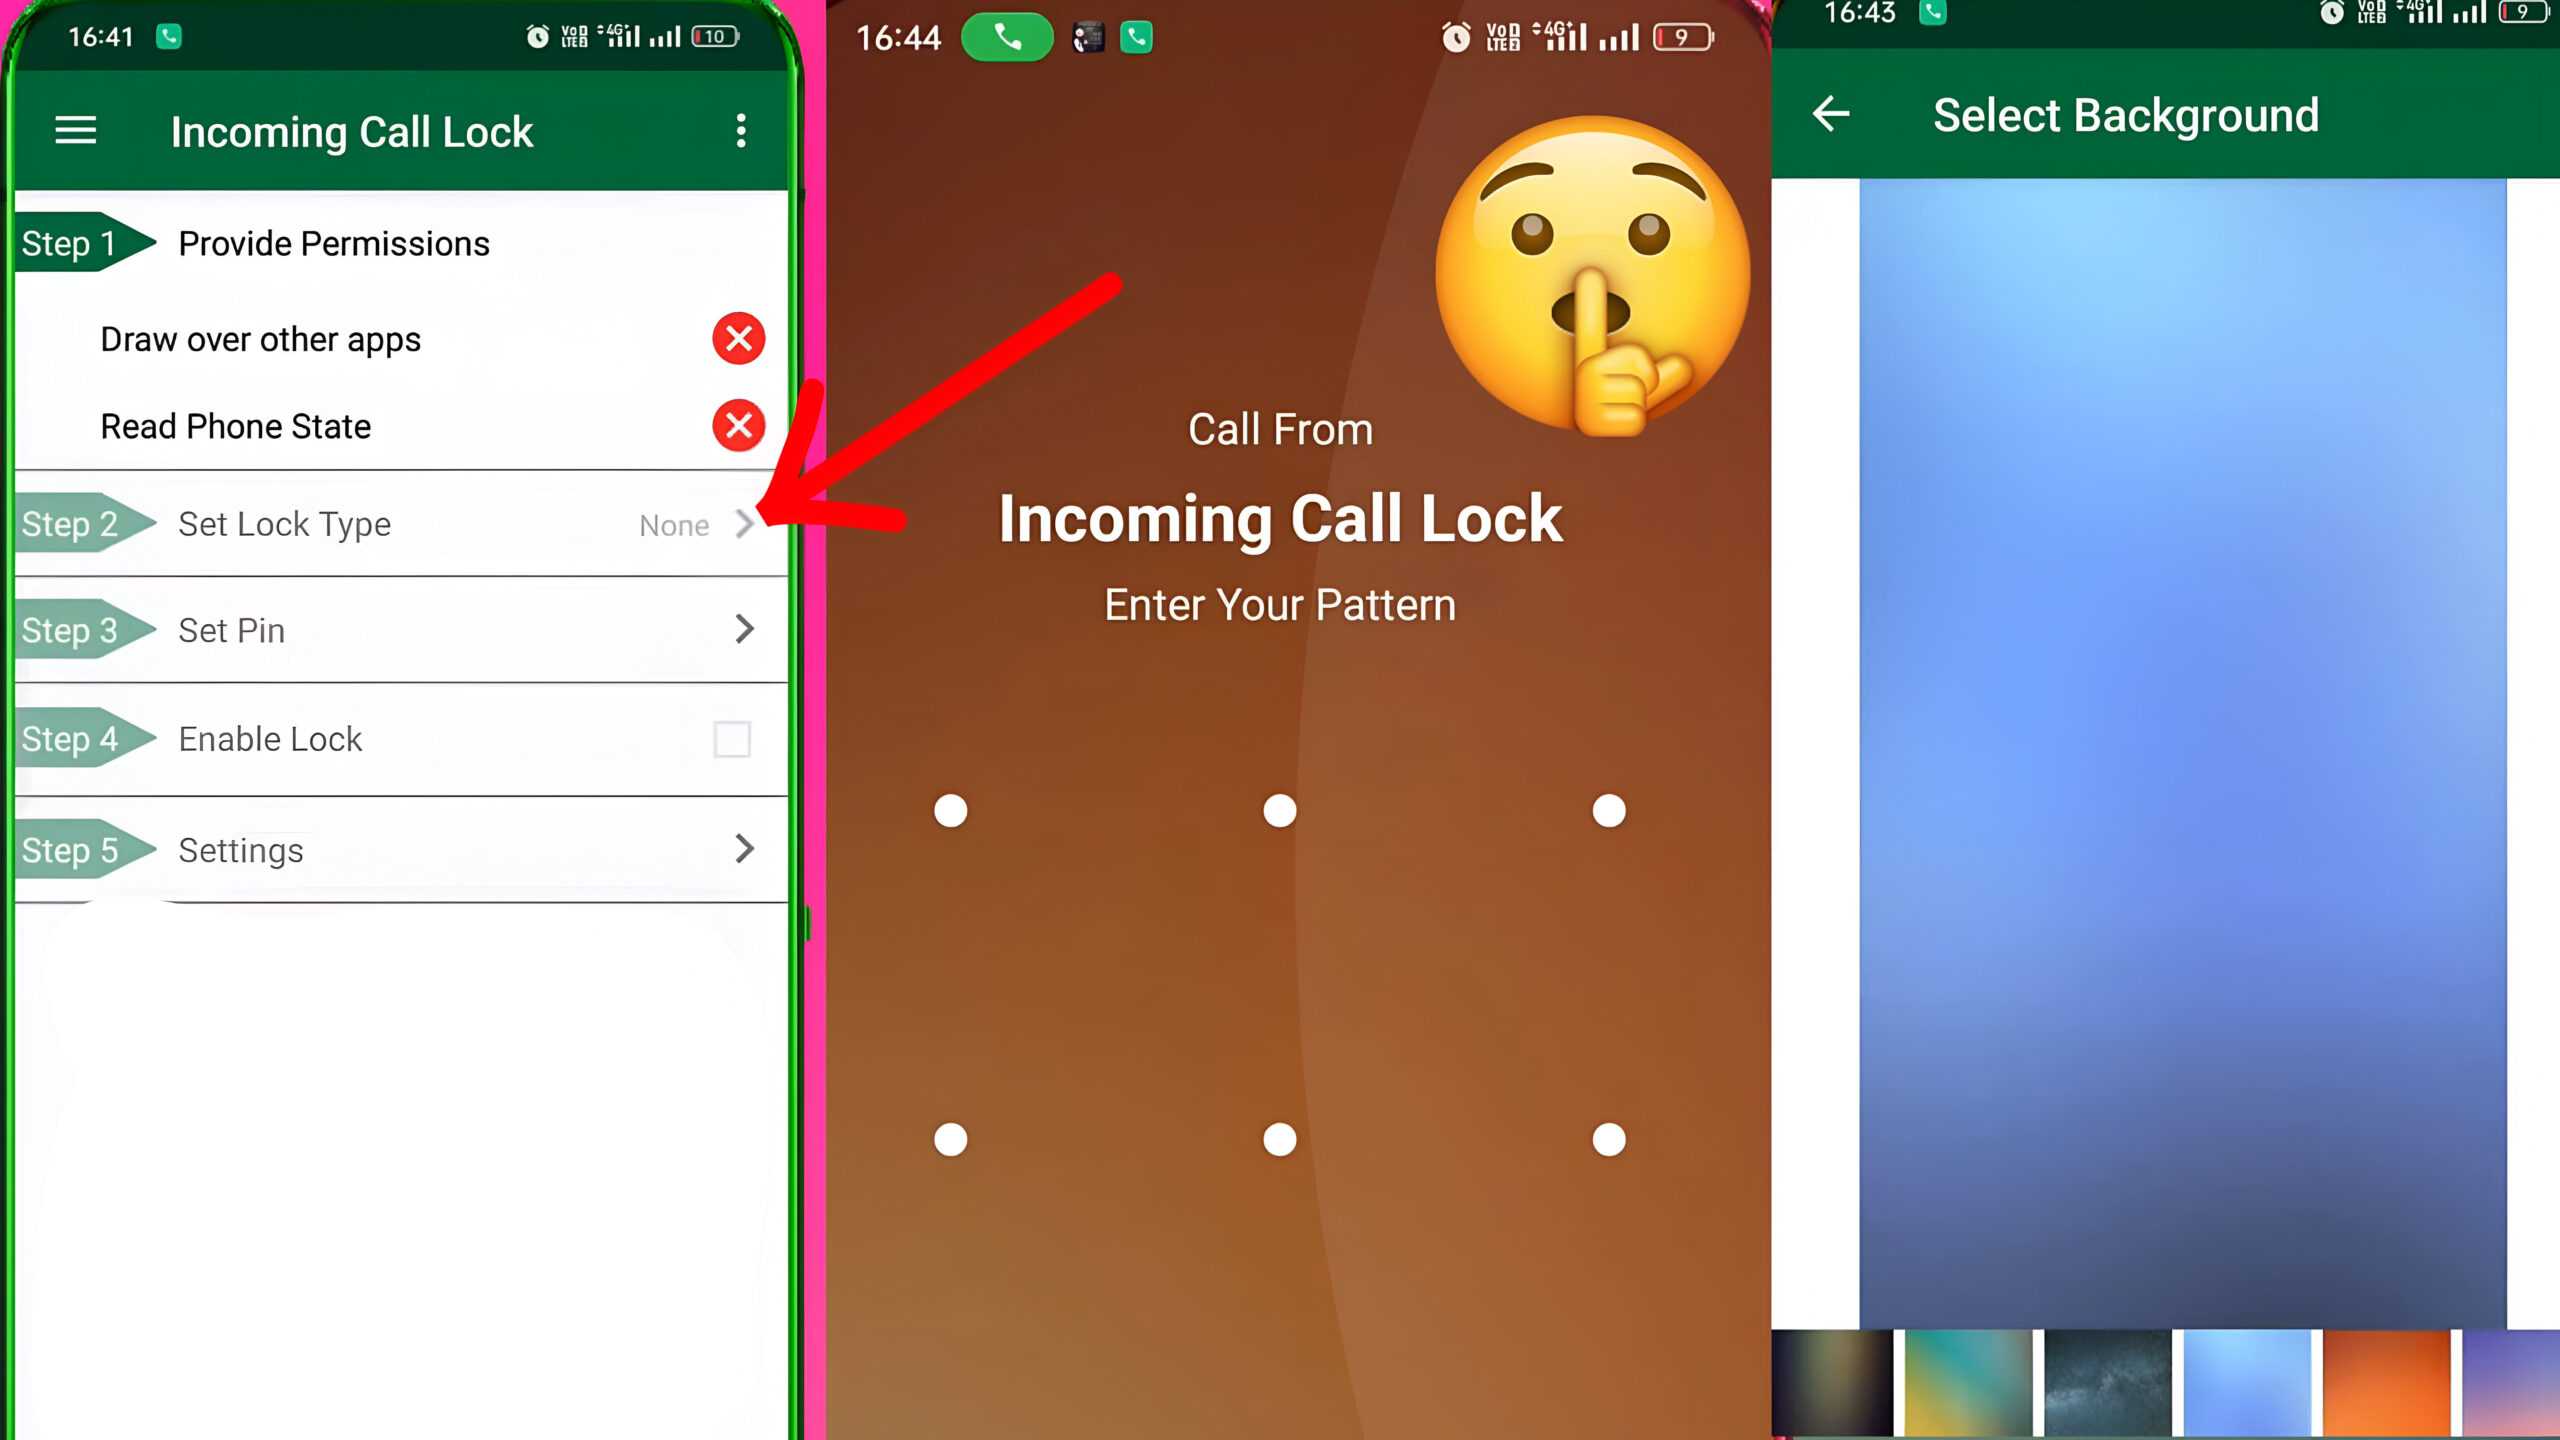Click the back arrow icon on Select Background
The height and width of the screenshot is (1440, 2560).
[x=1834, y=114]
